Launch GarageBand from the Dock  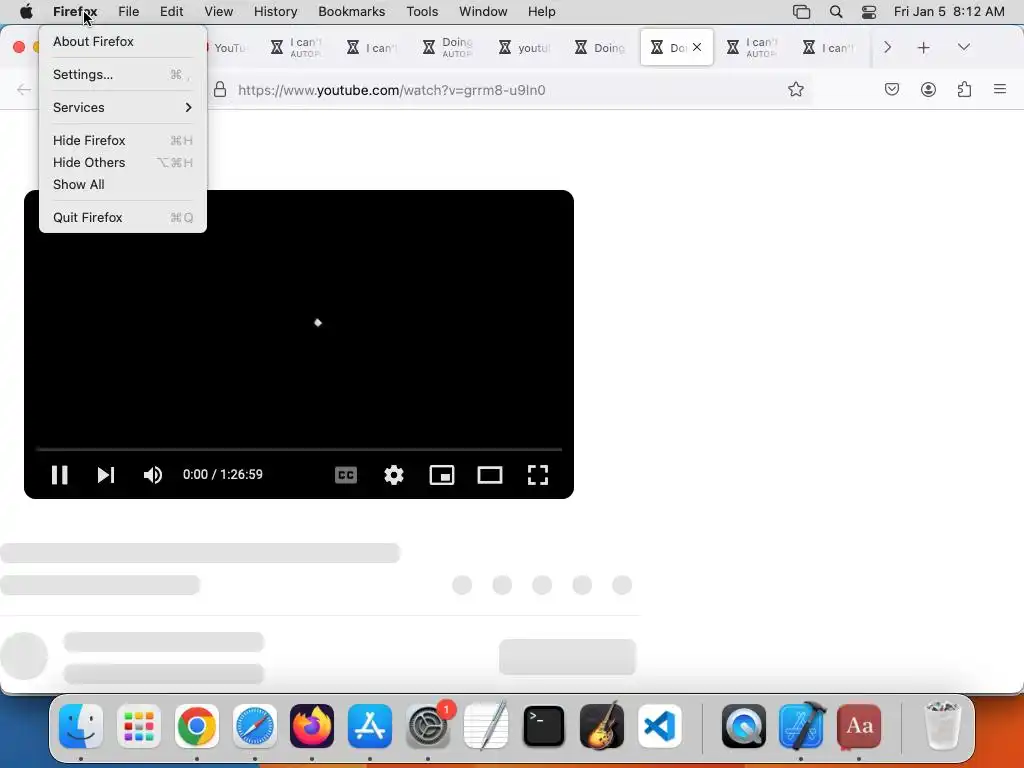pos(601,726)
